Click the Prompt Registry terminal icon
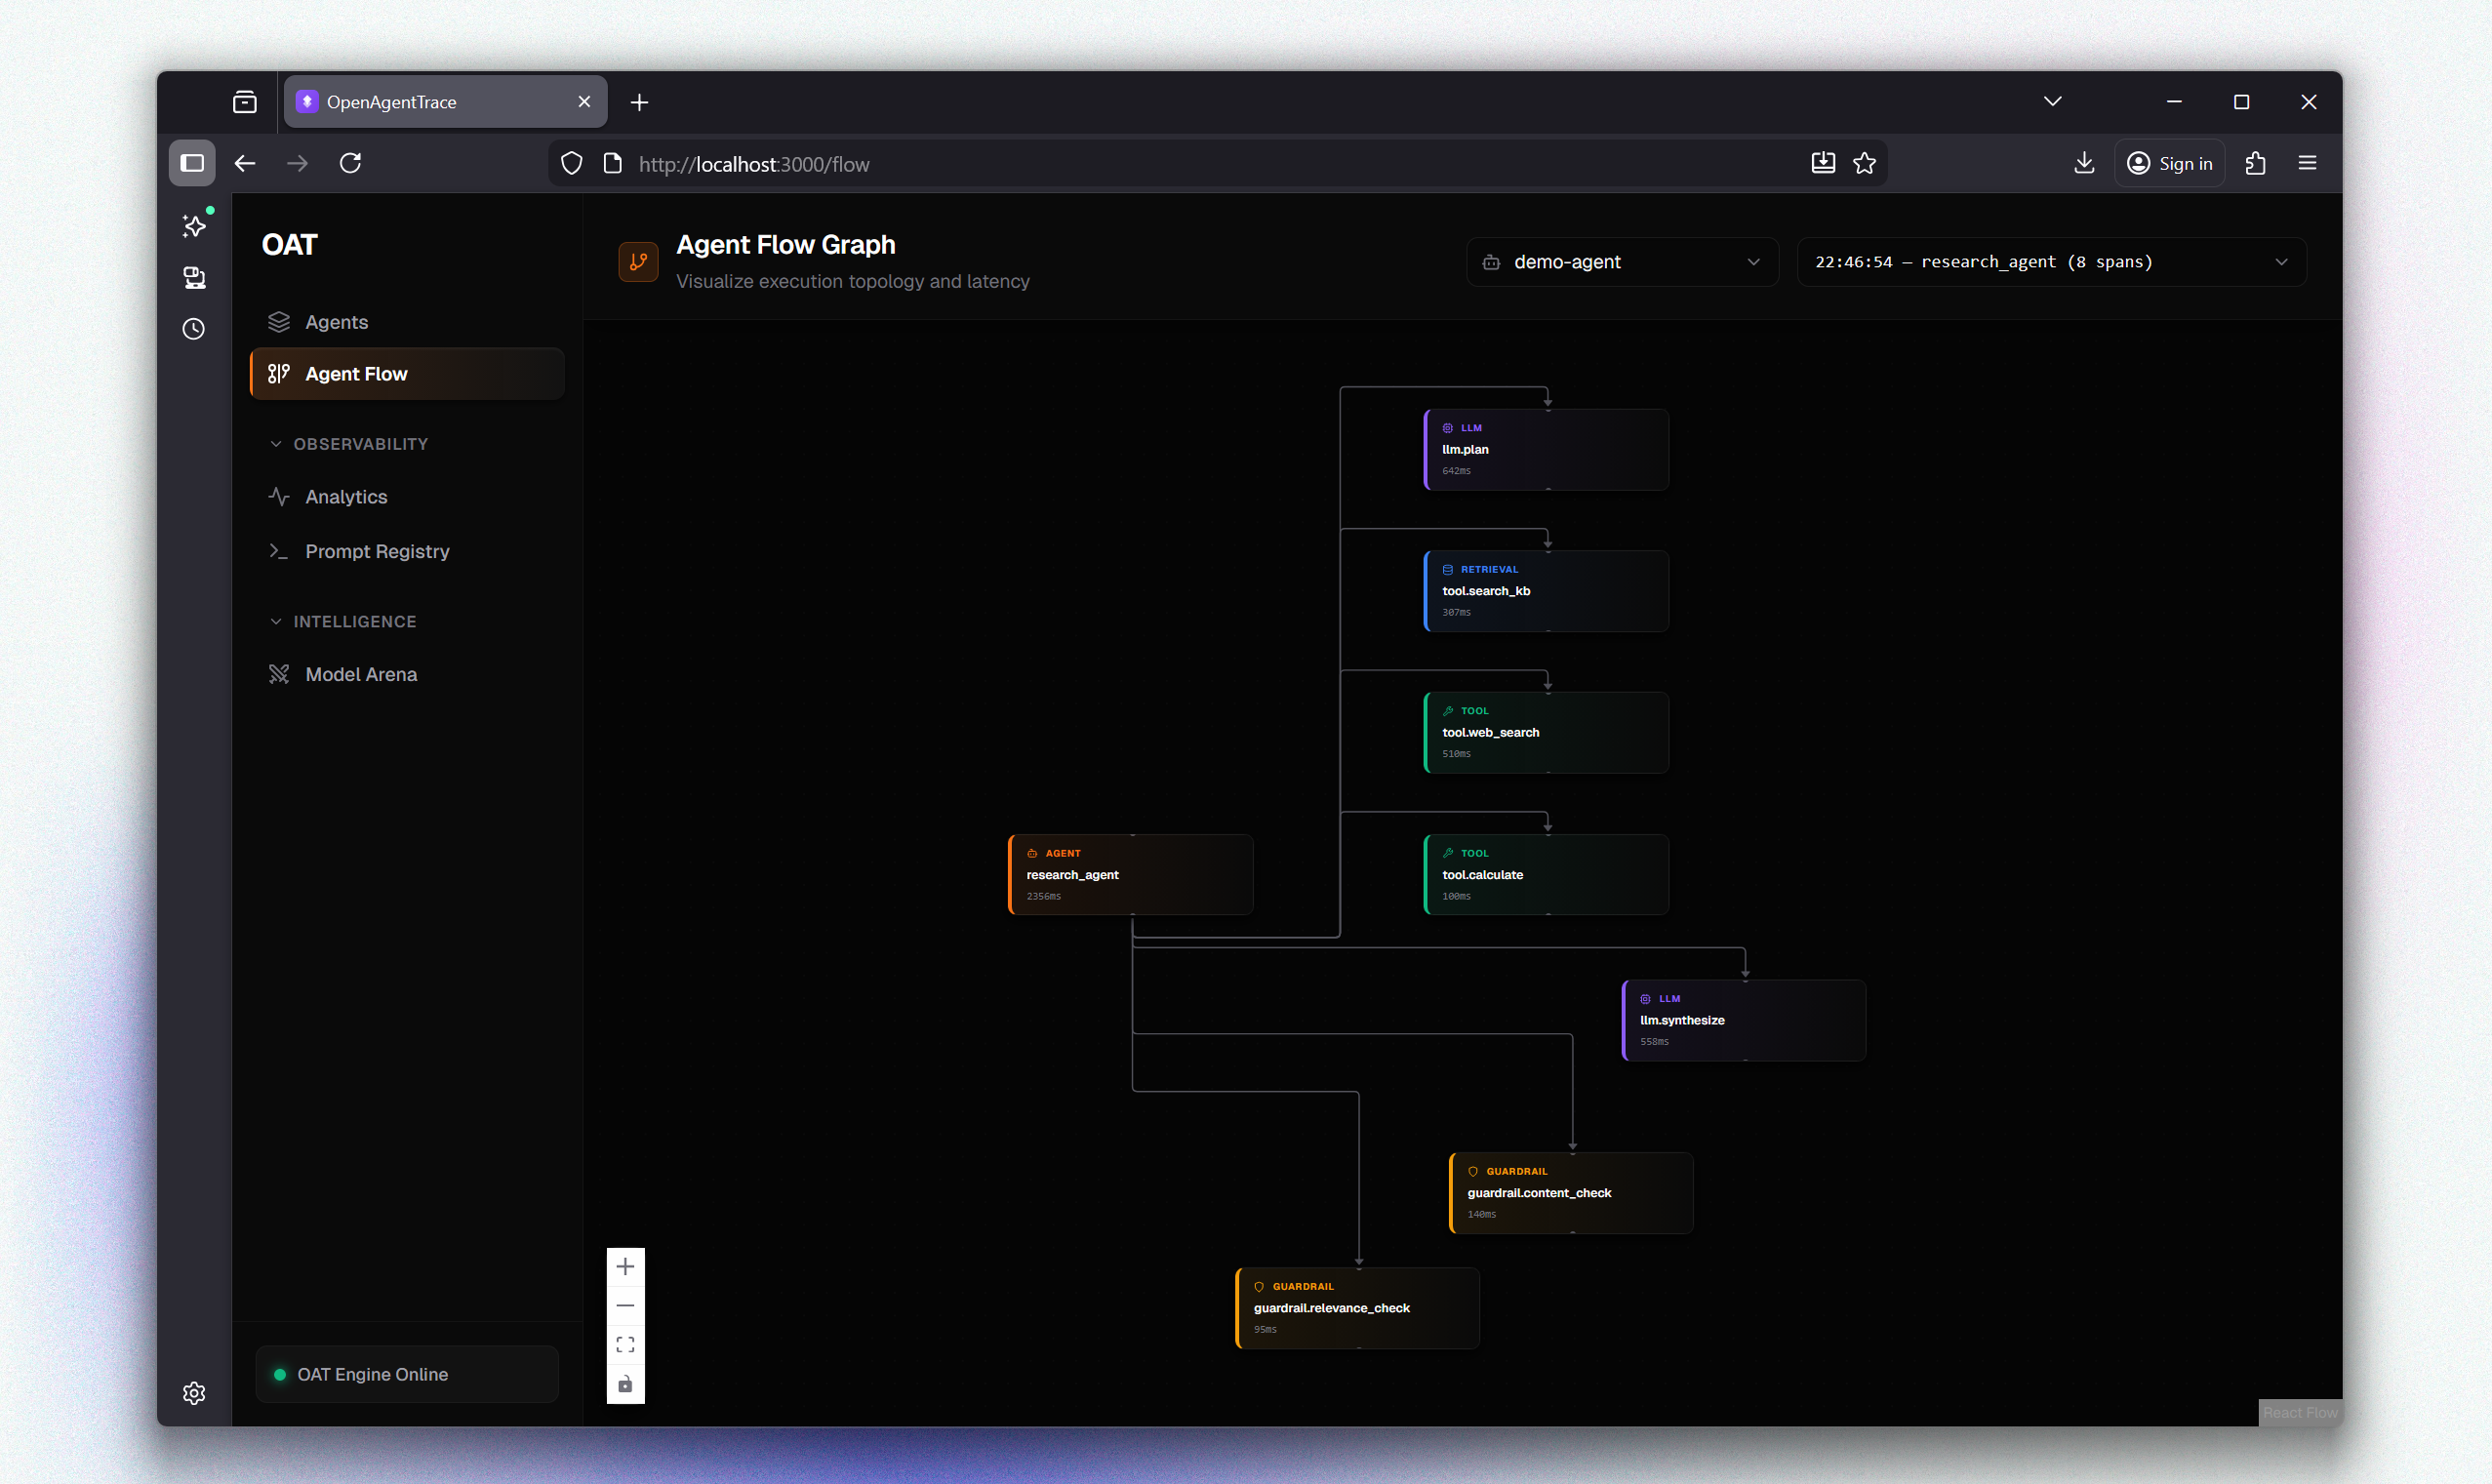 tap(278, 551)
